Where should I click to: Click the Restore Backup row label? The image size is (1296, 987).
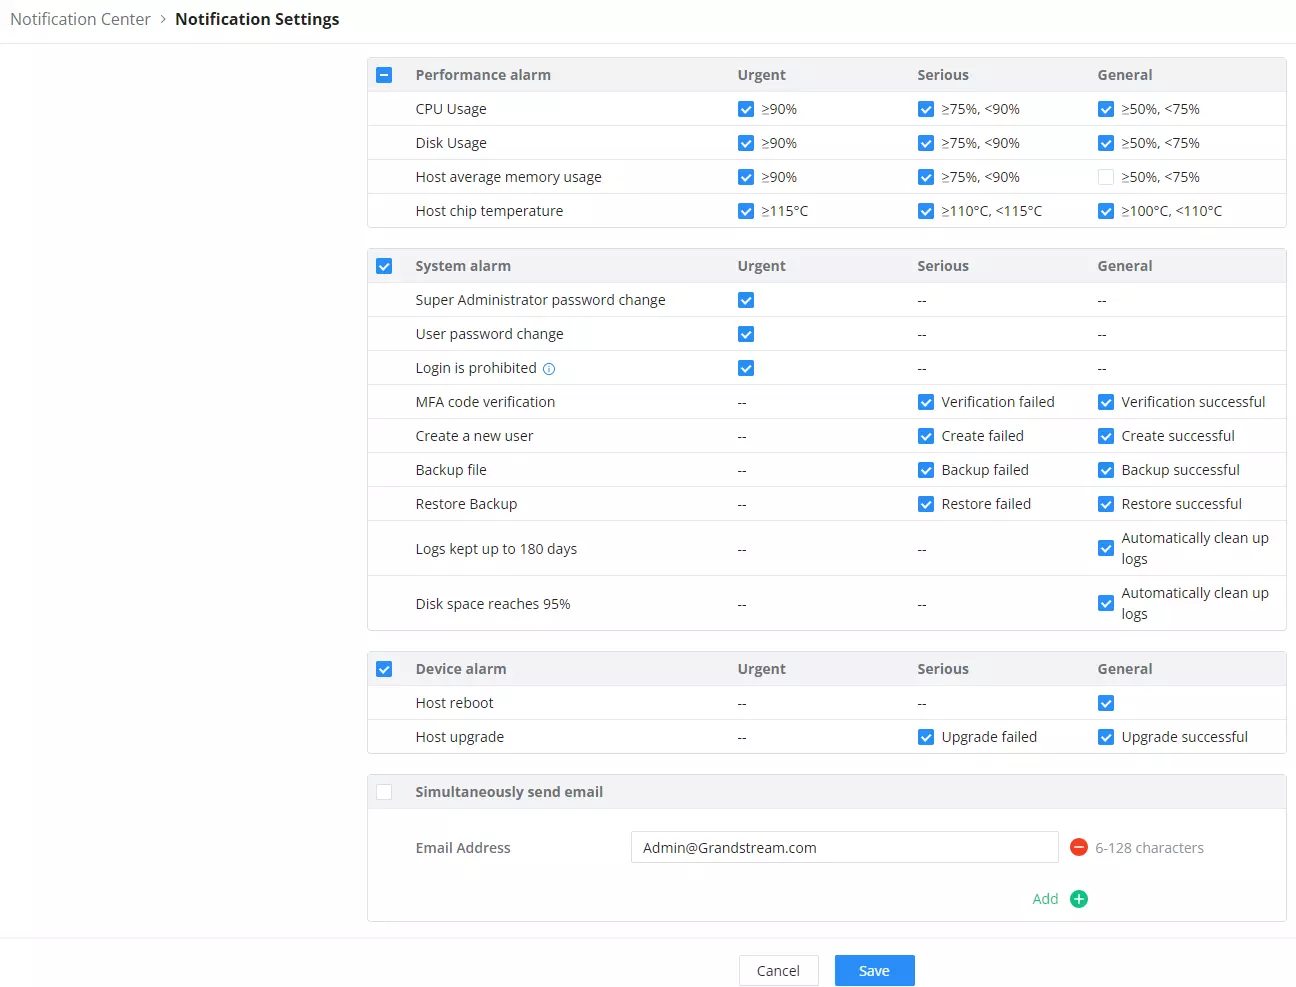466,504
